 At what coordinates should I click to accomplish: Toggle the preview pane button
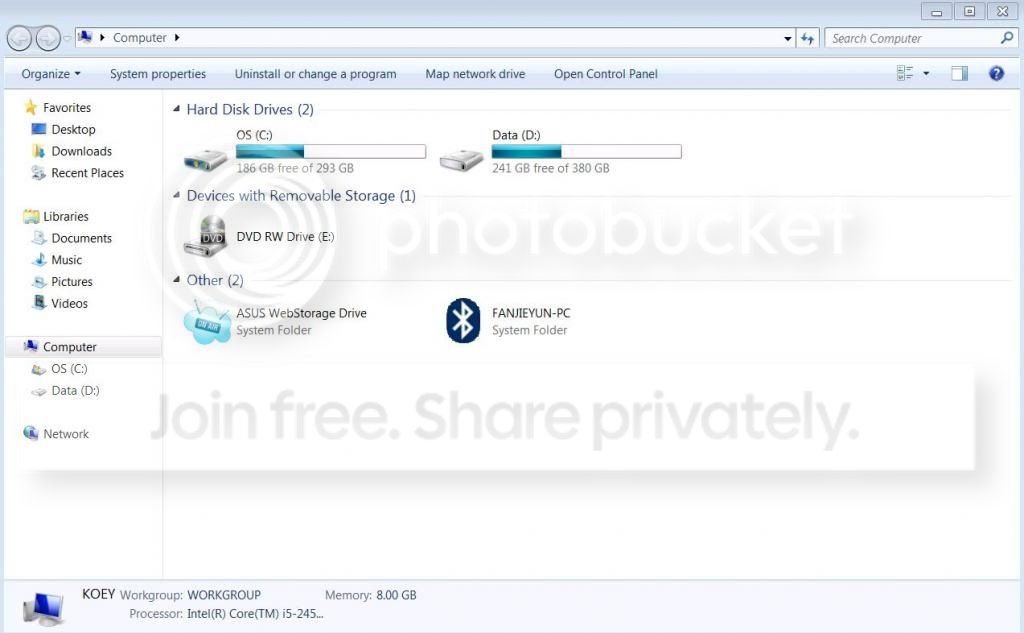click(x=959, y=73)
